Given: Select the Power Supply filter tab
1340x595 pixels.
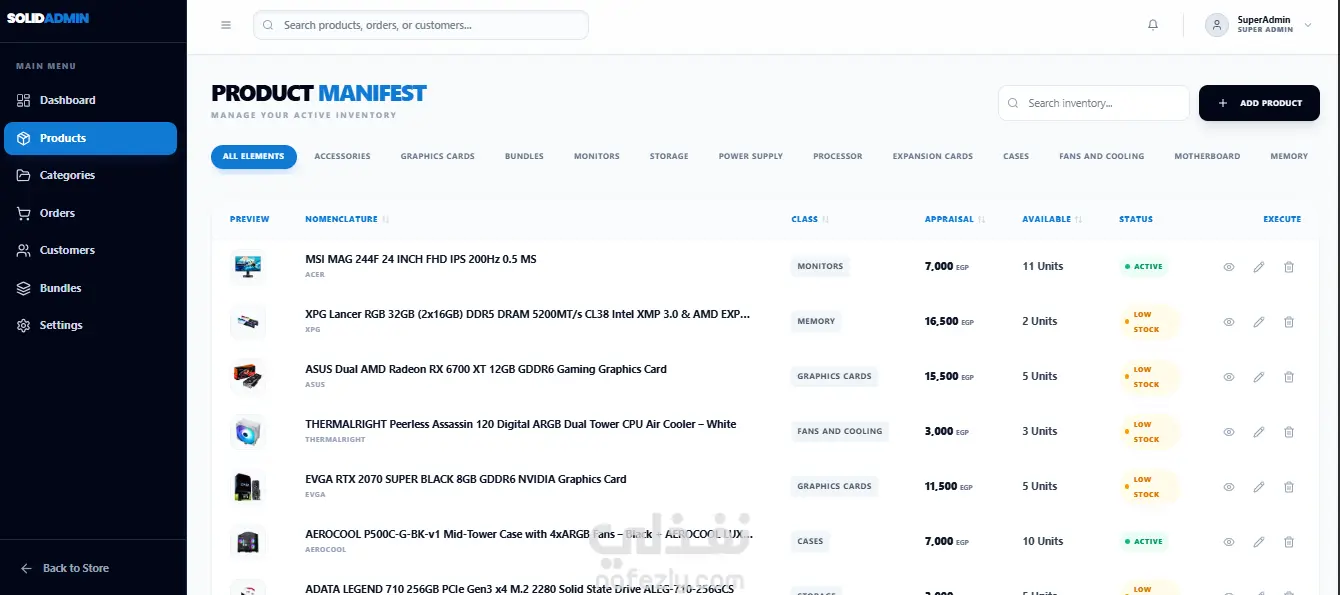Looking at the screenshot, I should (x=750, y=156).
